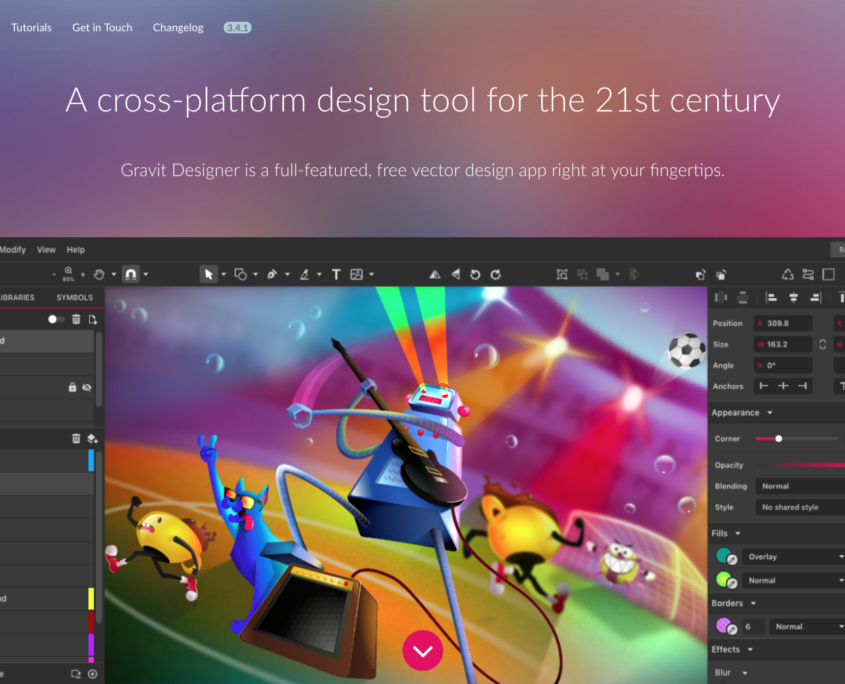This screenshot has width=845, height=684.
Task: Open the Blending mode Normal dropdown
Action: point(800,486)
